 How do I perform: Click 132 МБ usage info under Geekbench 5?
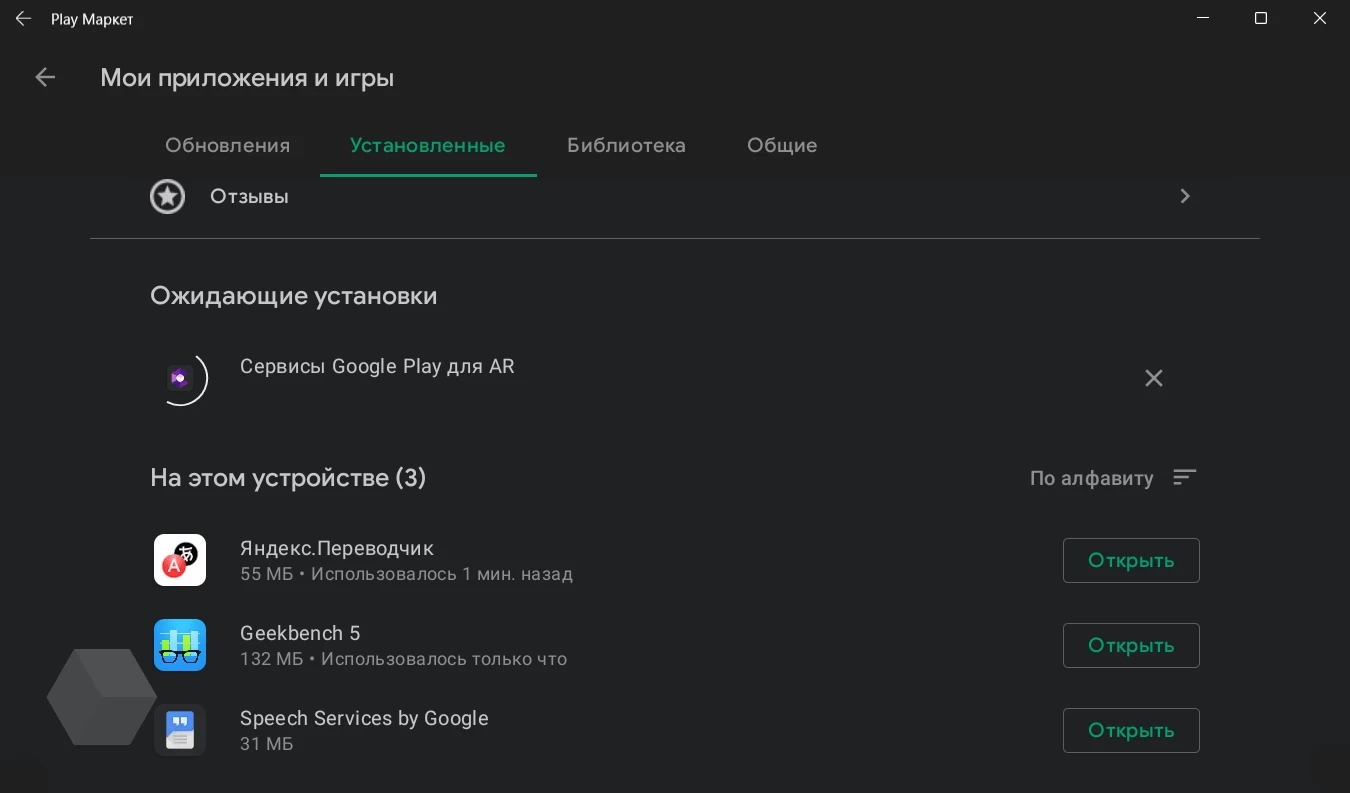(x=404, y=660)
